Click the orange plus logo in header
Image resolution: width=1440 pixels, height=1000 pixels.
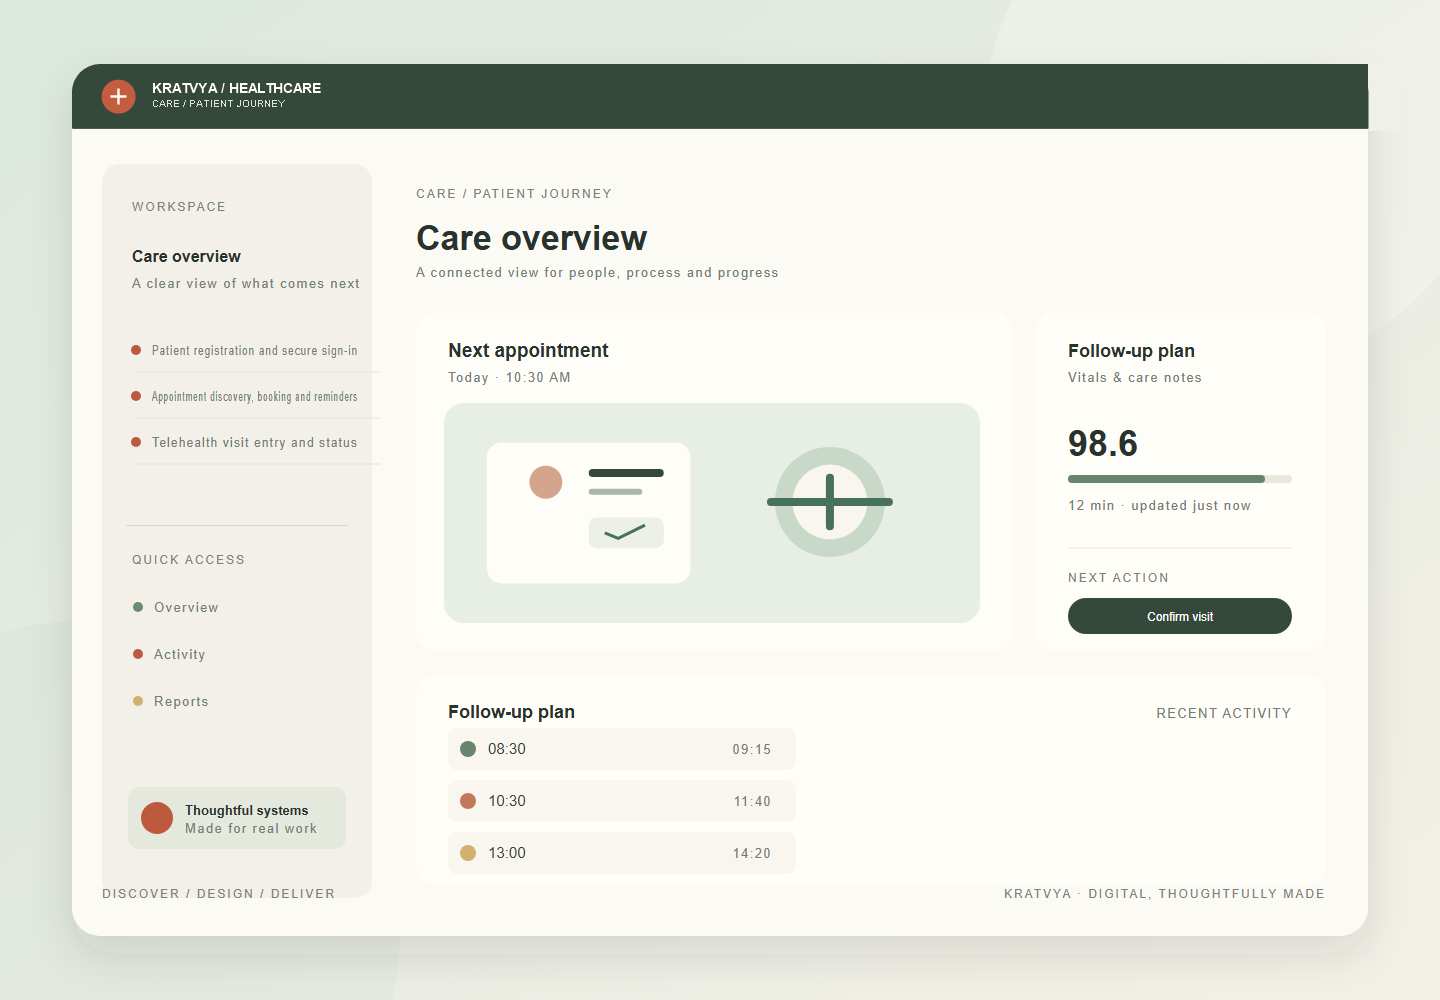(x=118, y=96)
